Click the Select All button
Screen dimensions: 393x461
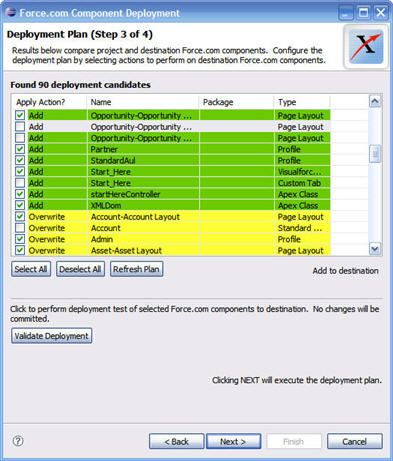pyautogui.click(x=31, y=269)
